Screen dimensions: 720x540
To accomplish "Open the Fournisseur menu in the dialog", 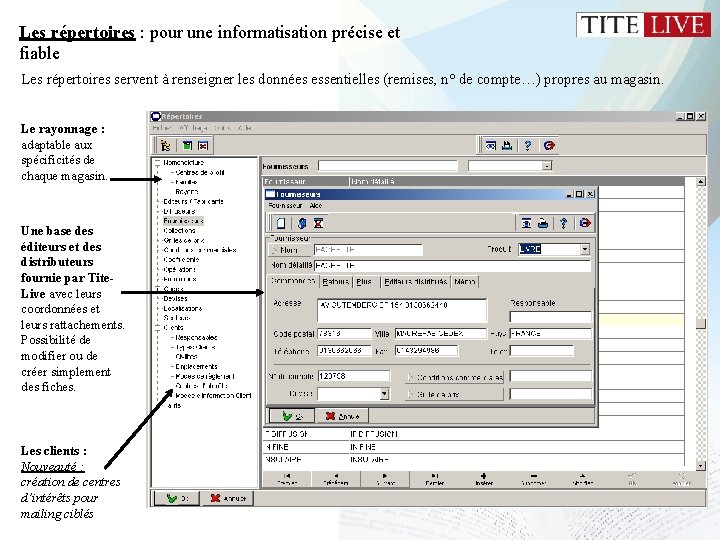I will point(285,206).
